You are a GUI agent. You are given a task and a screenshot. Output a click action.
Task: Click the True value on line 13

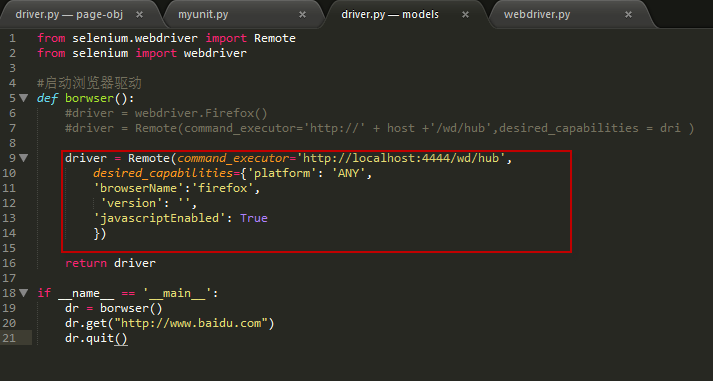[x=254, y=218]
